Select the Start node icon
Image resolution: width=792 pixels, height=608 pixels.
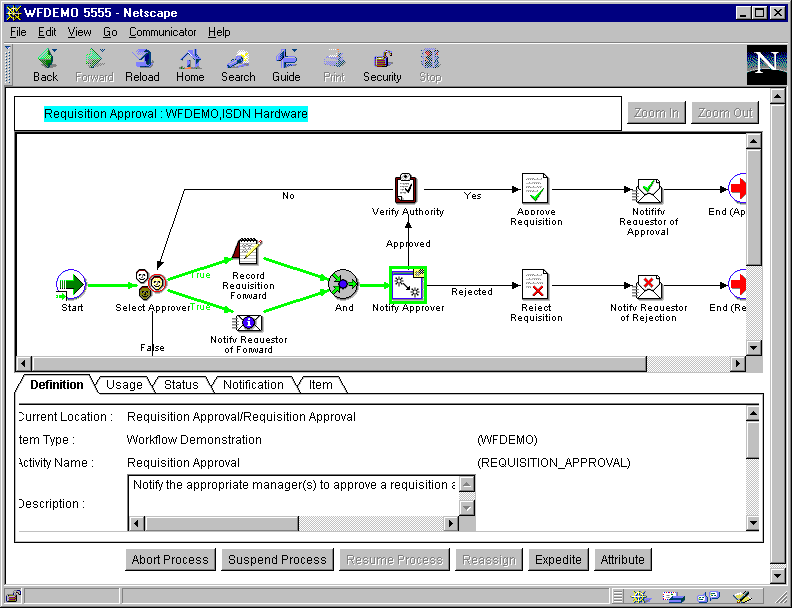point(71,285)
